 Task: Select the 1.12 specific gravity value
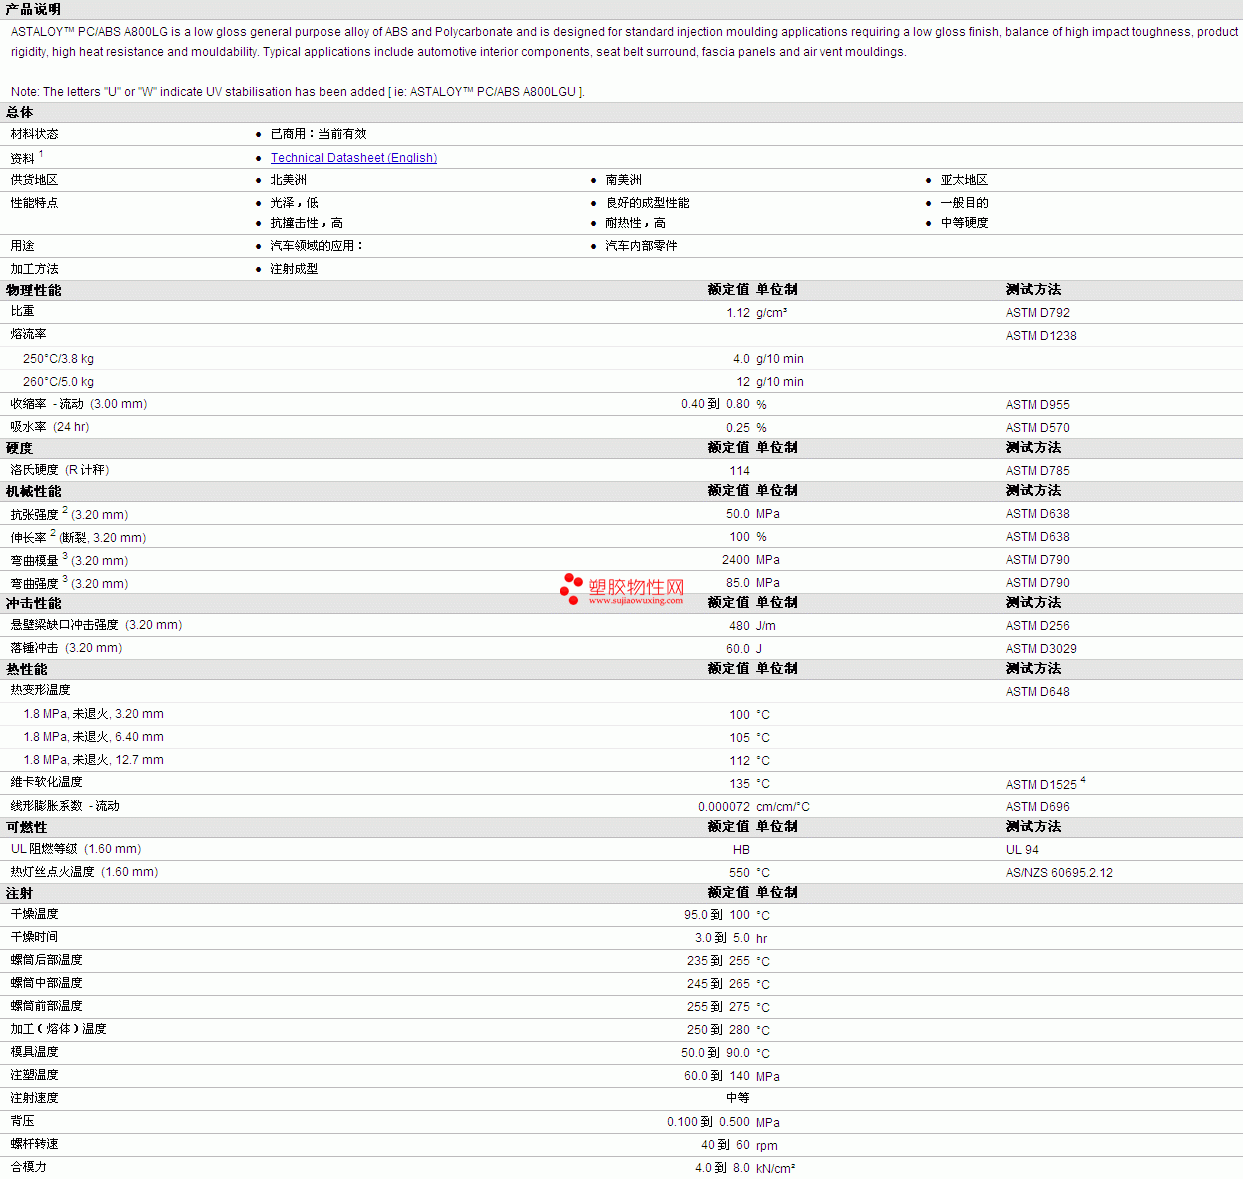pyautogui.click(x=738, y=313)
